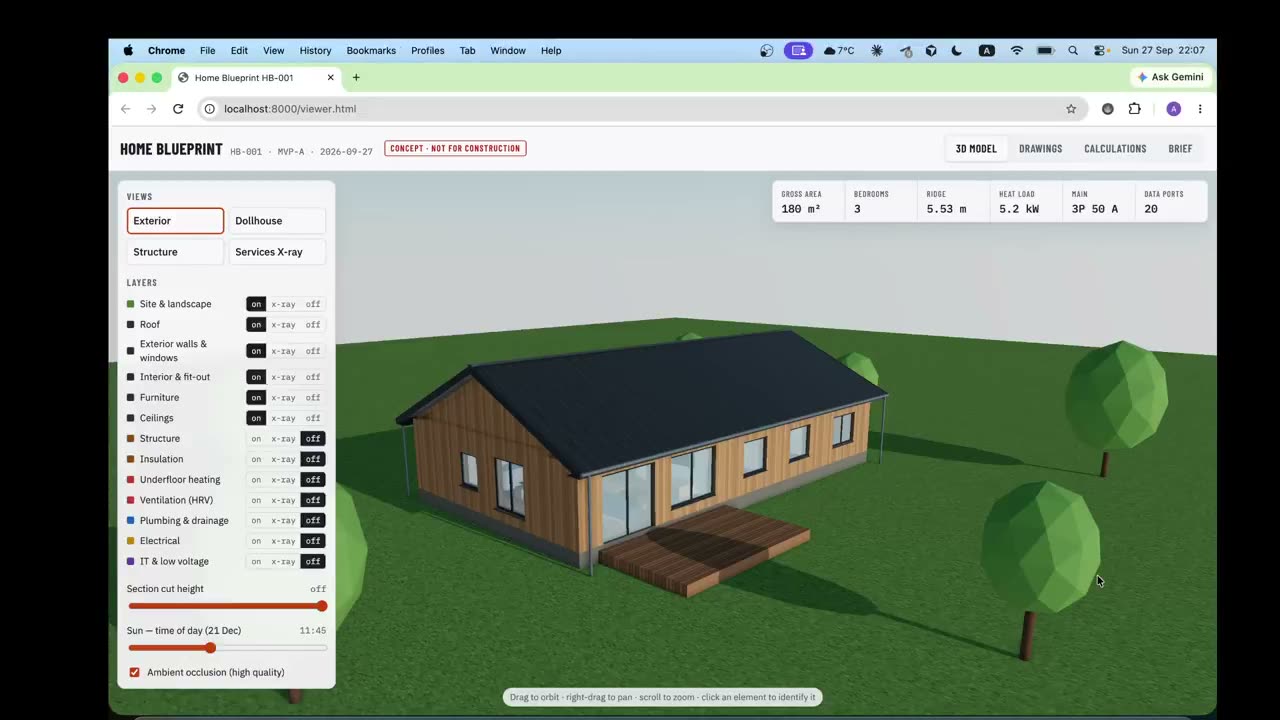
Task: Open the Wi-Fi status icon
Action: 1017,50
